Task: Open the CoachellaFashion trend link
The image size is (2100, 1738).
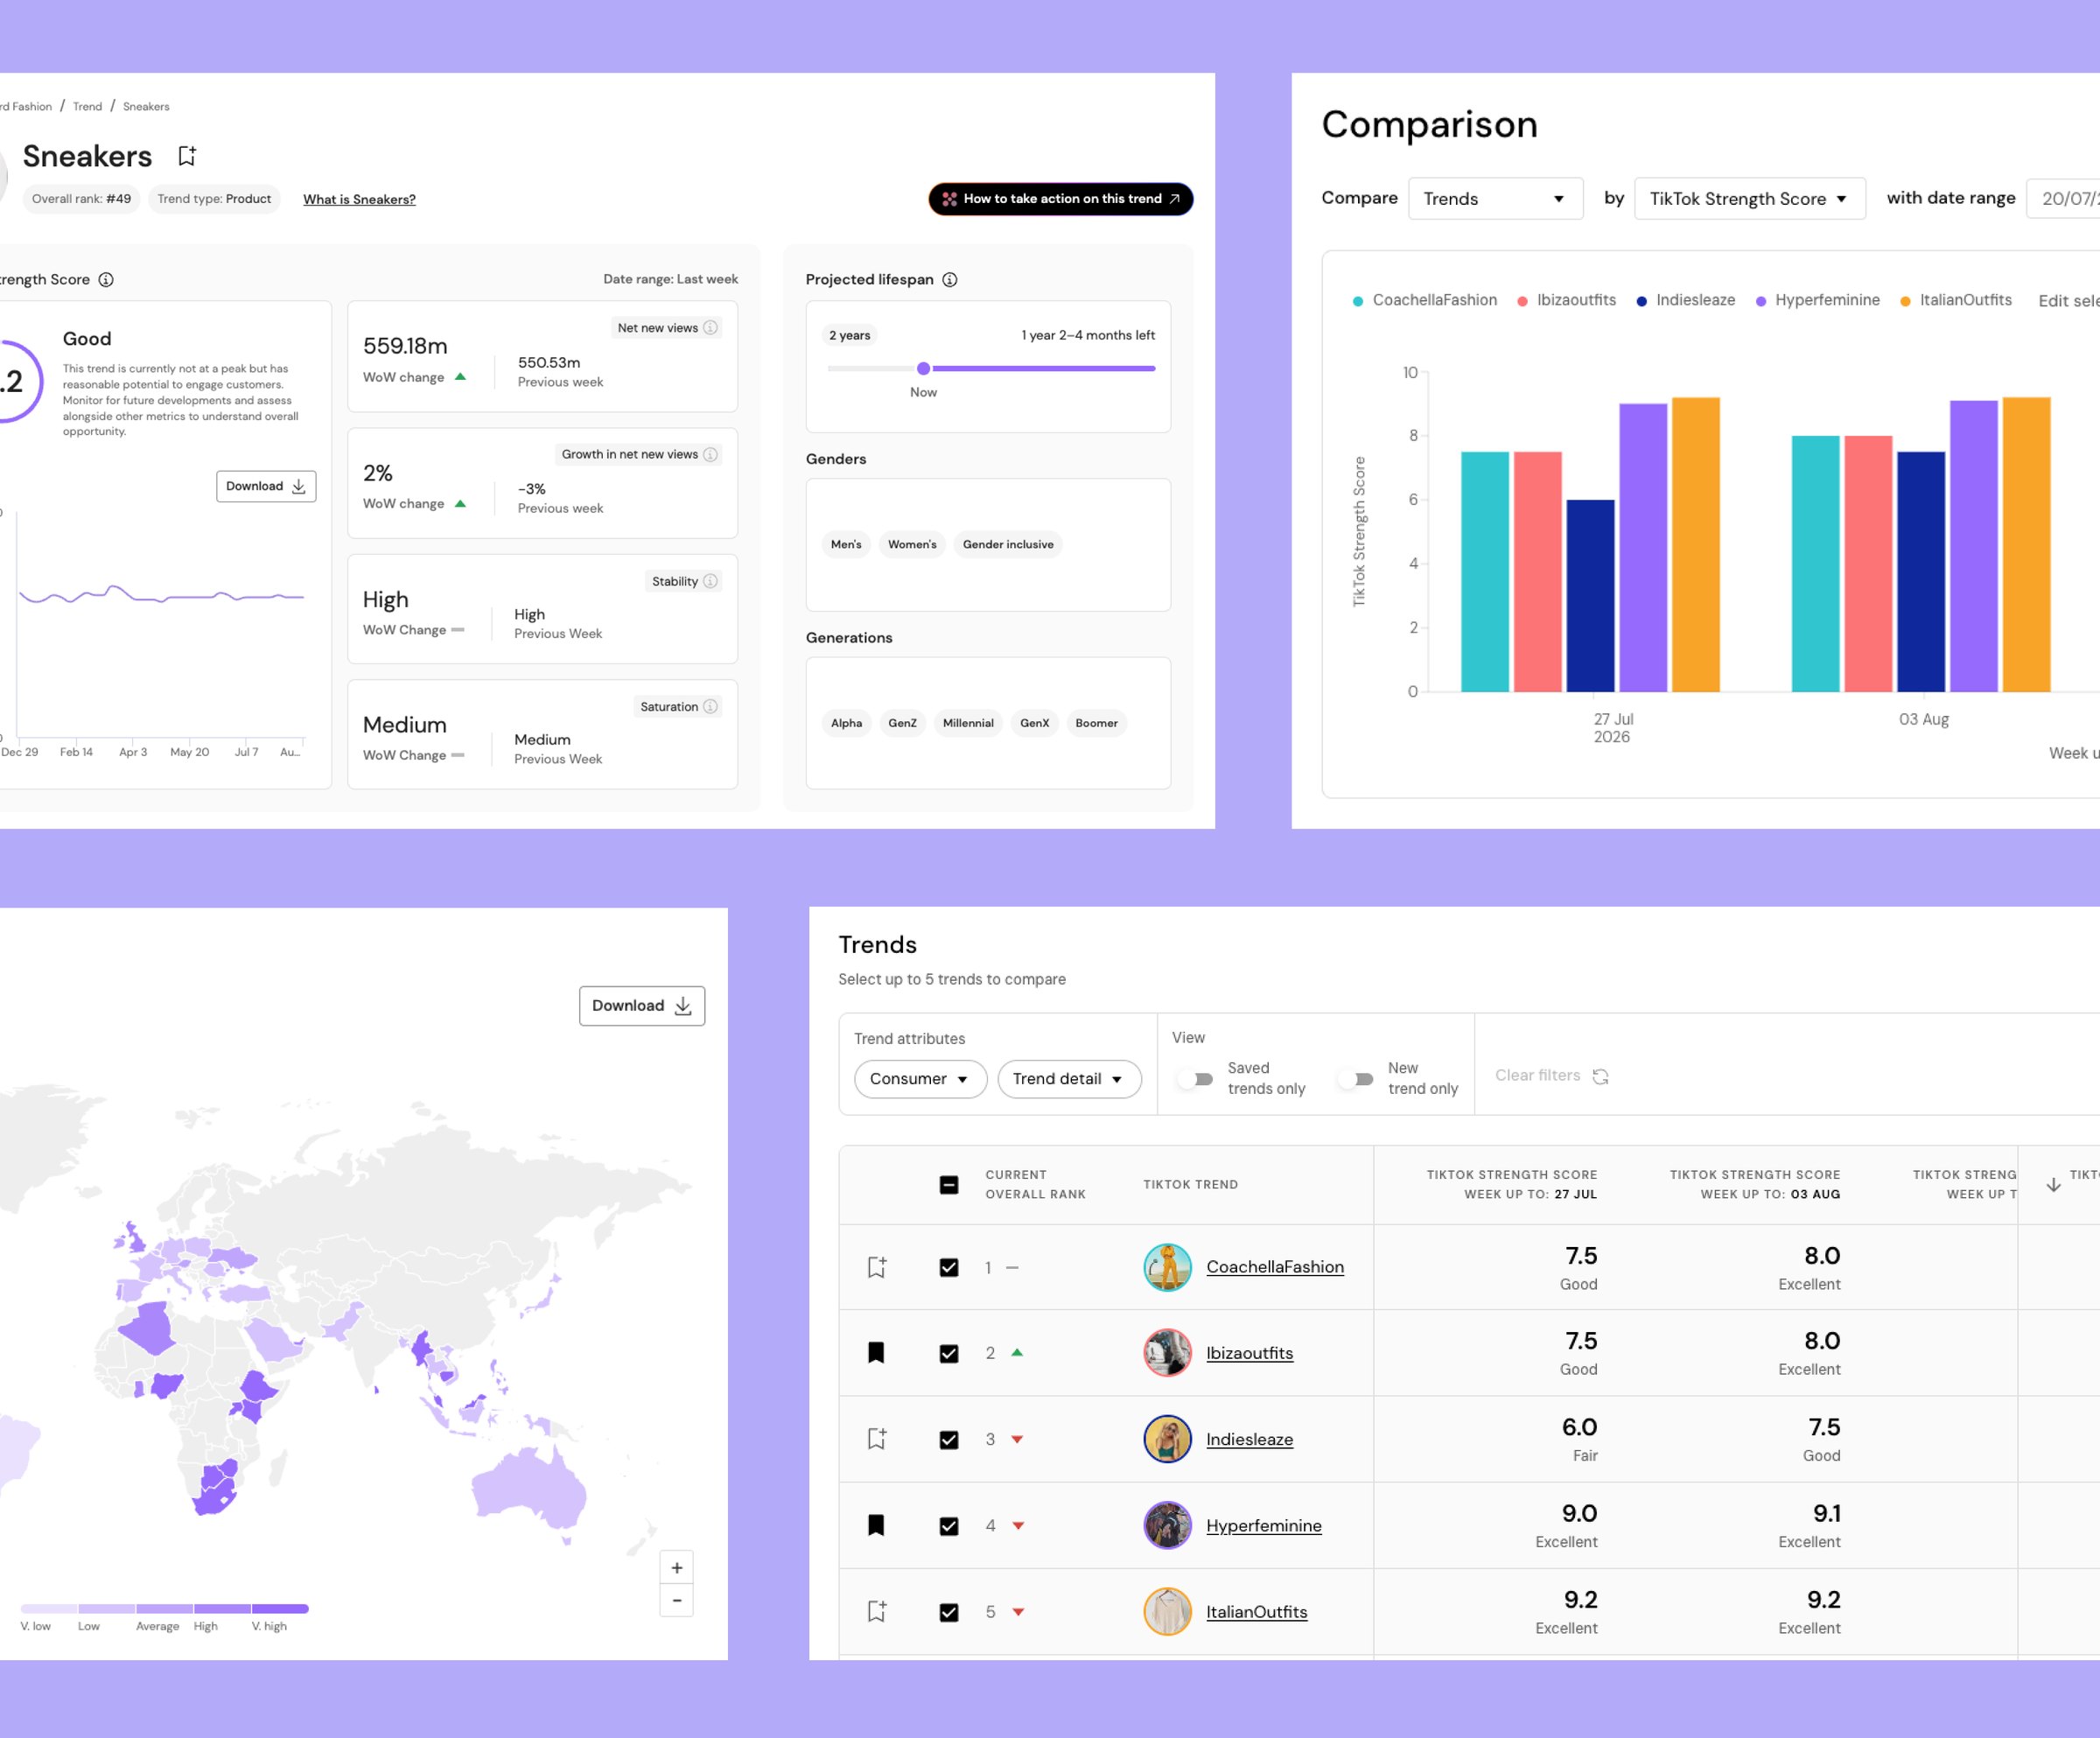Action: (x=1275, y=1267)
